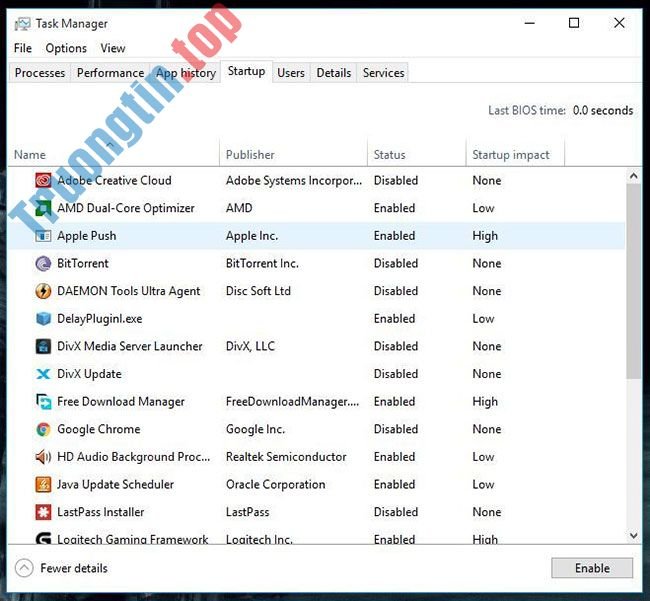Click the Apple Push icon
This screenshot has height=601, width=650.
pyautogui.click(x=43, y=236)
